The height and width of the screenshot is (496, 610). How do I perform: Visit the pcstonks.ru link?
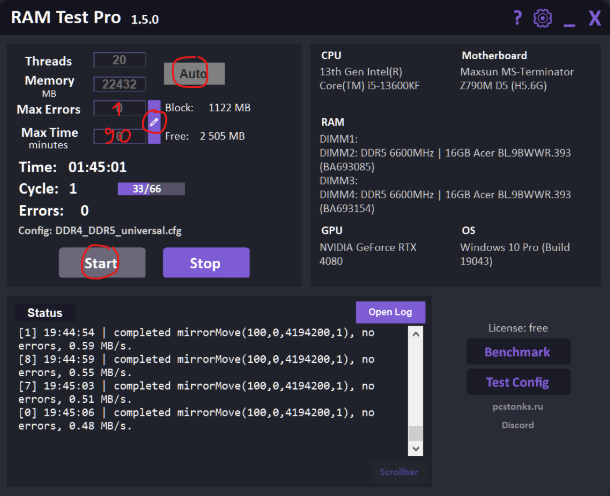518,407
